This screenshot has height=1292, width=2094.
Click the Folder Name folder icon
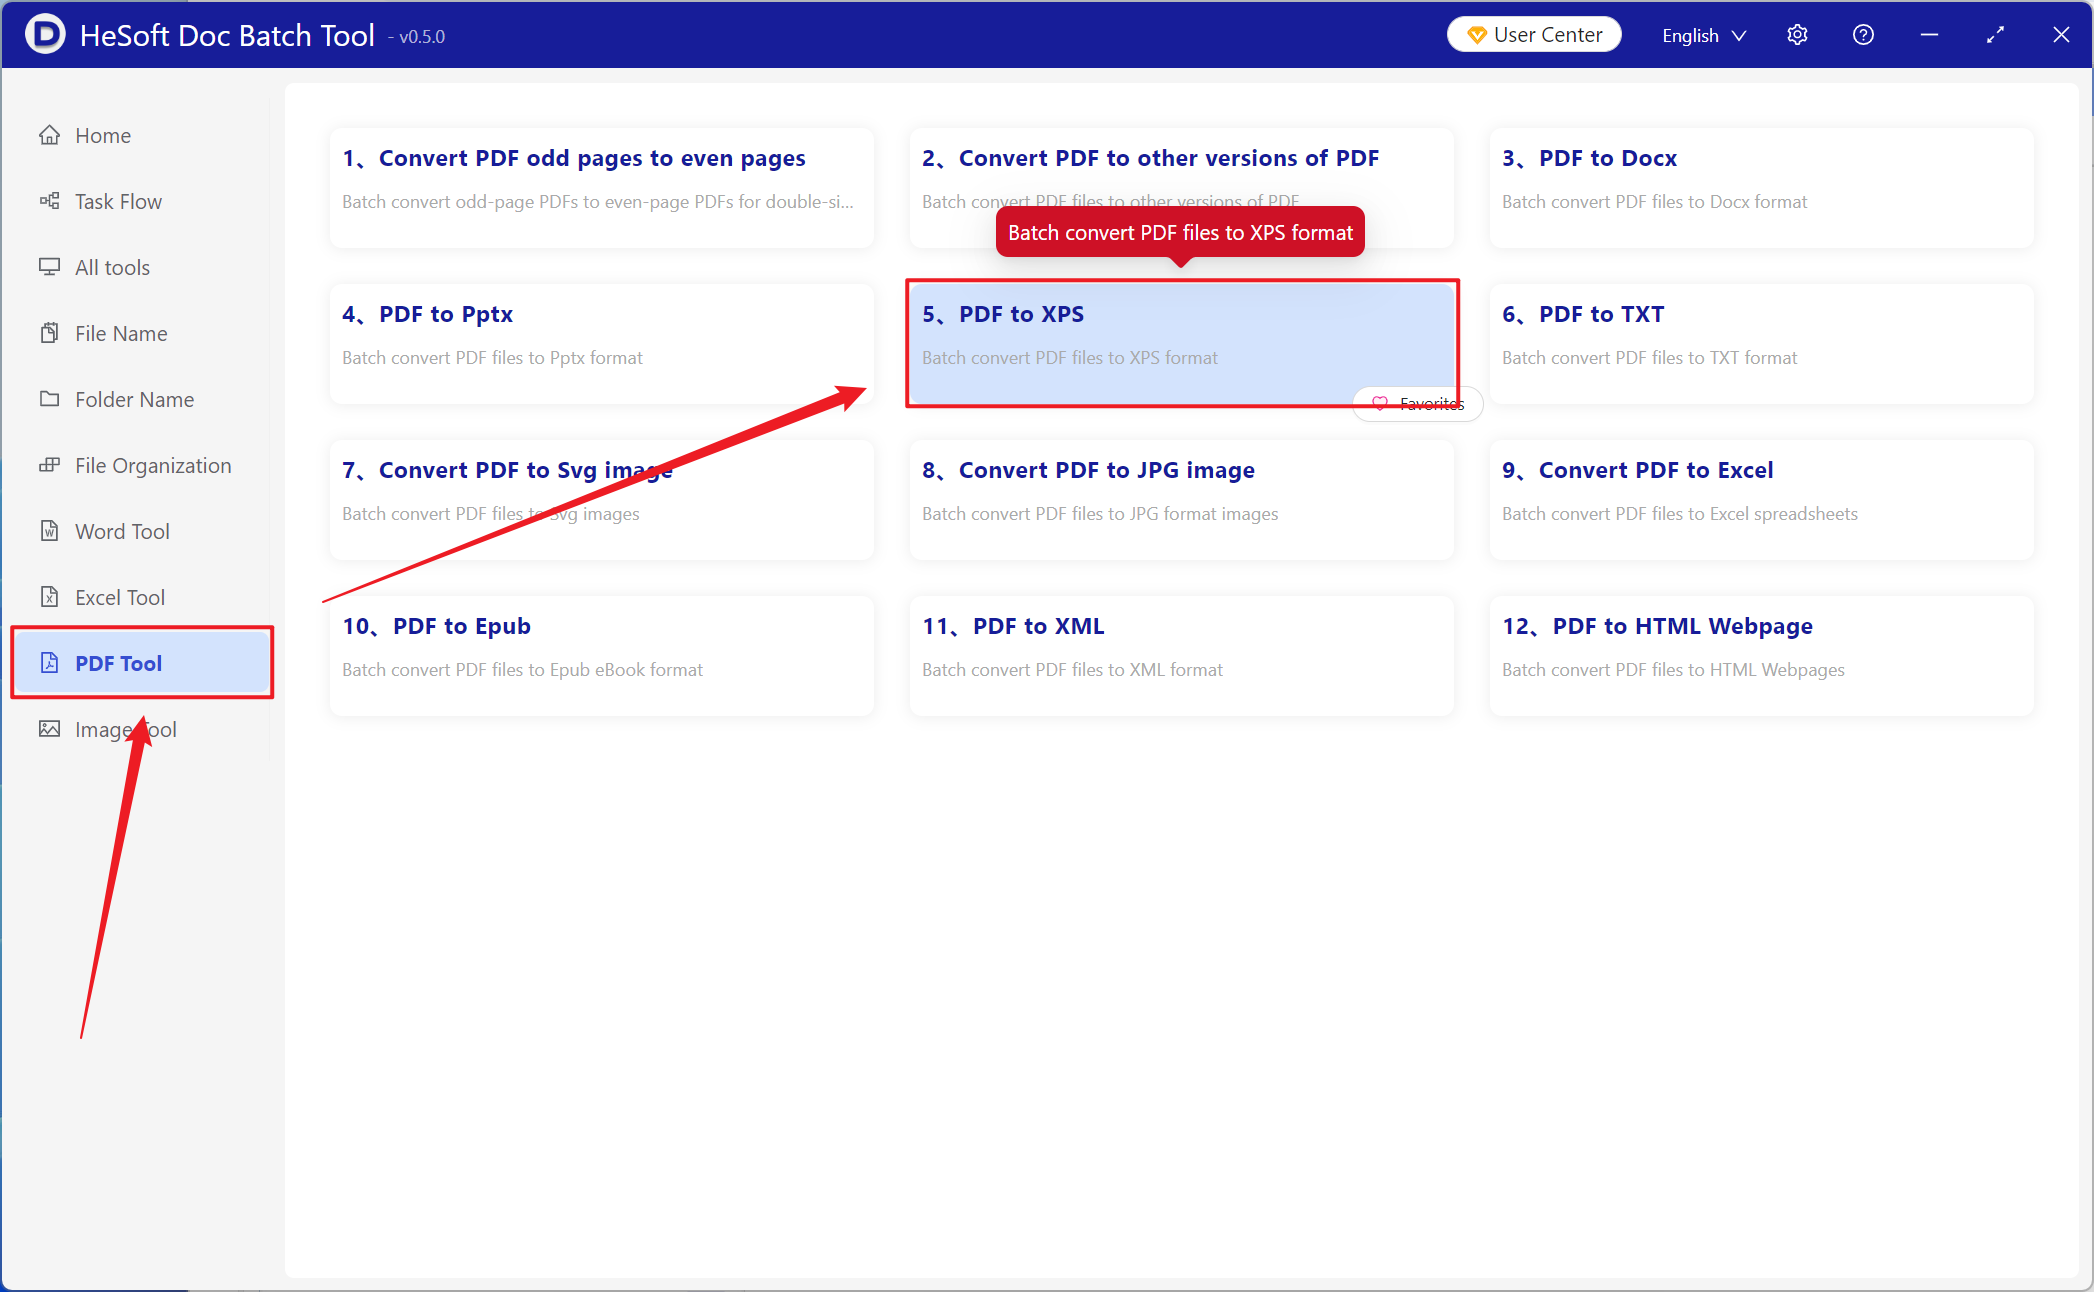(49, 399)
